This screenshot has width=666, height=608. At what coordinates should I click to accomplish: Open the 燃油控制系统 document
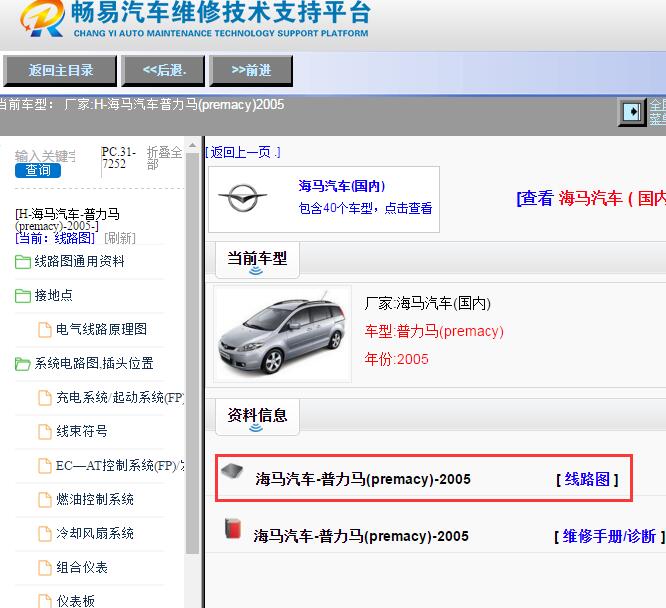(95, 499)
